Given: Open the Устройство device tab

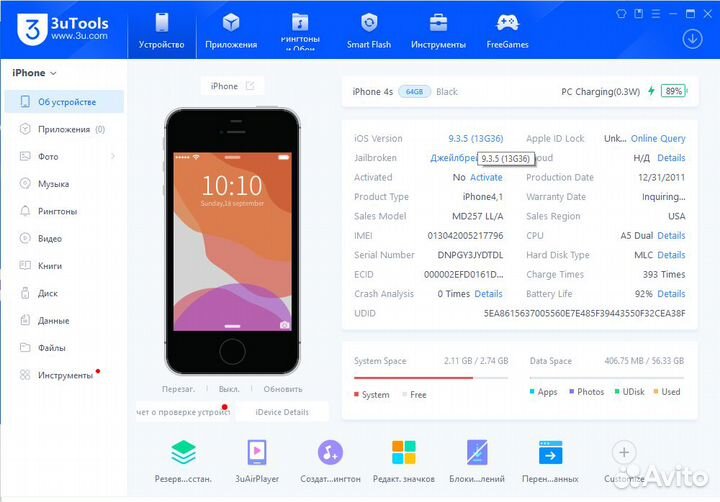Looking at the screenshot, I should coord(162,31).
